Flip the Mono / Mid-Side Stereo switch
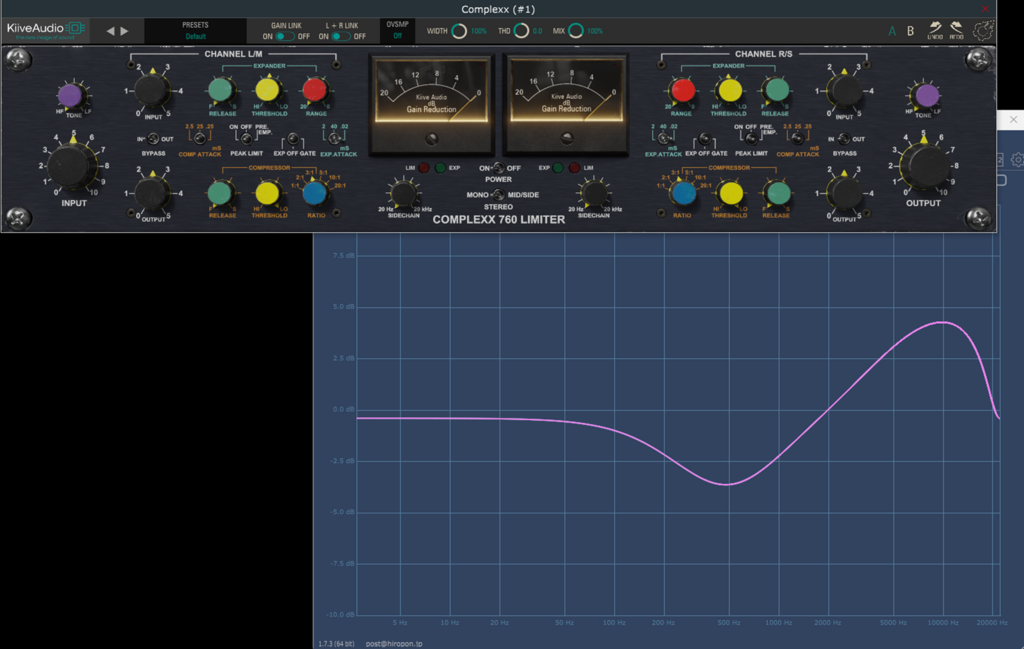The width and height of the screenshot is (1024, 649). pyautogui.click(x=498, y=195)
